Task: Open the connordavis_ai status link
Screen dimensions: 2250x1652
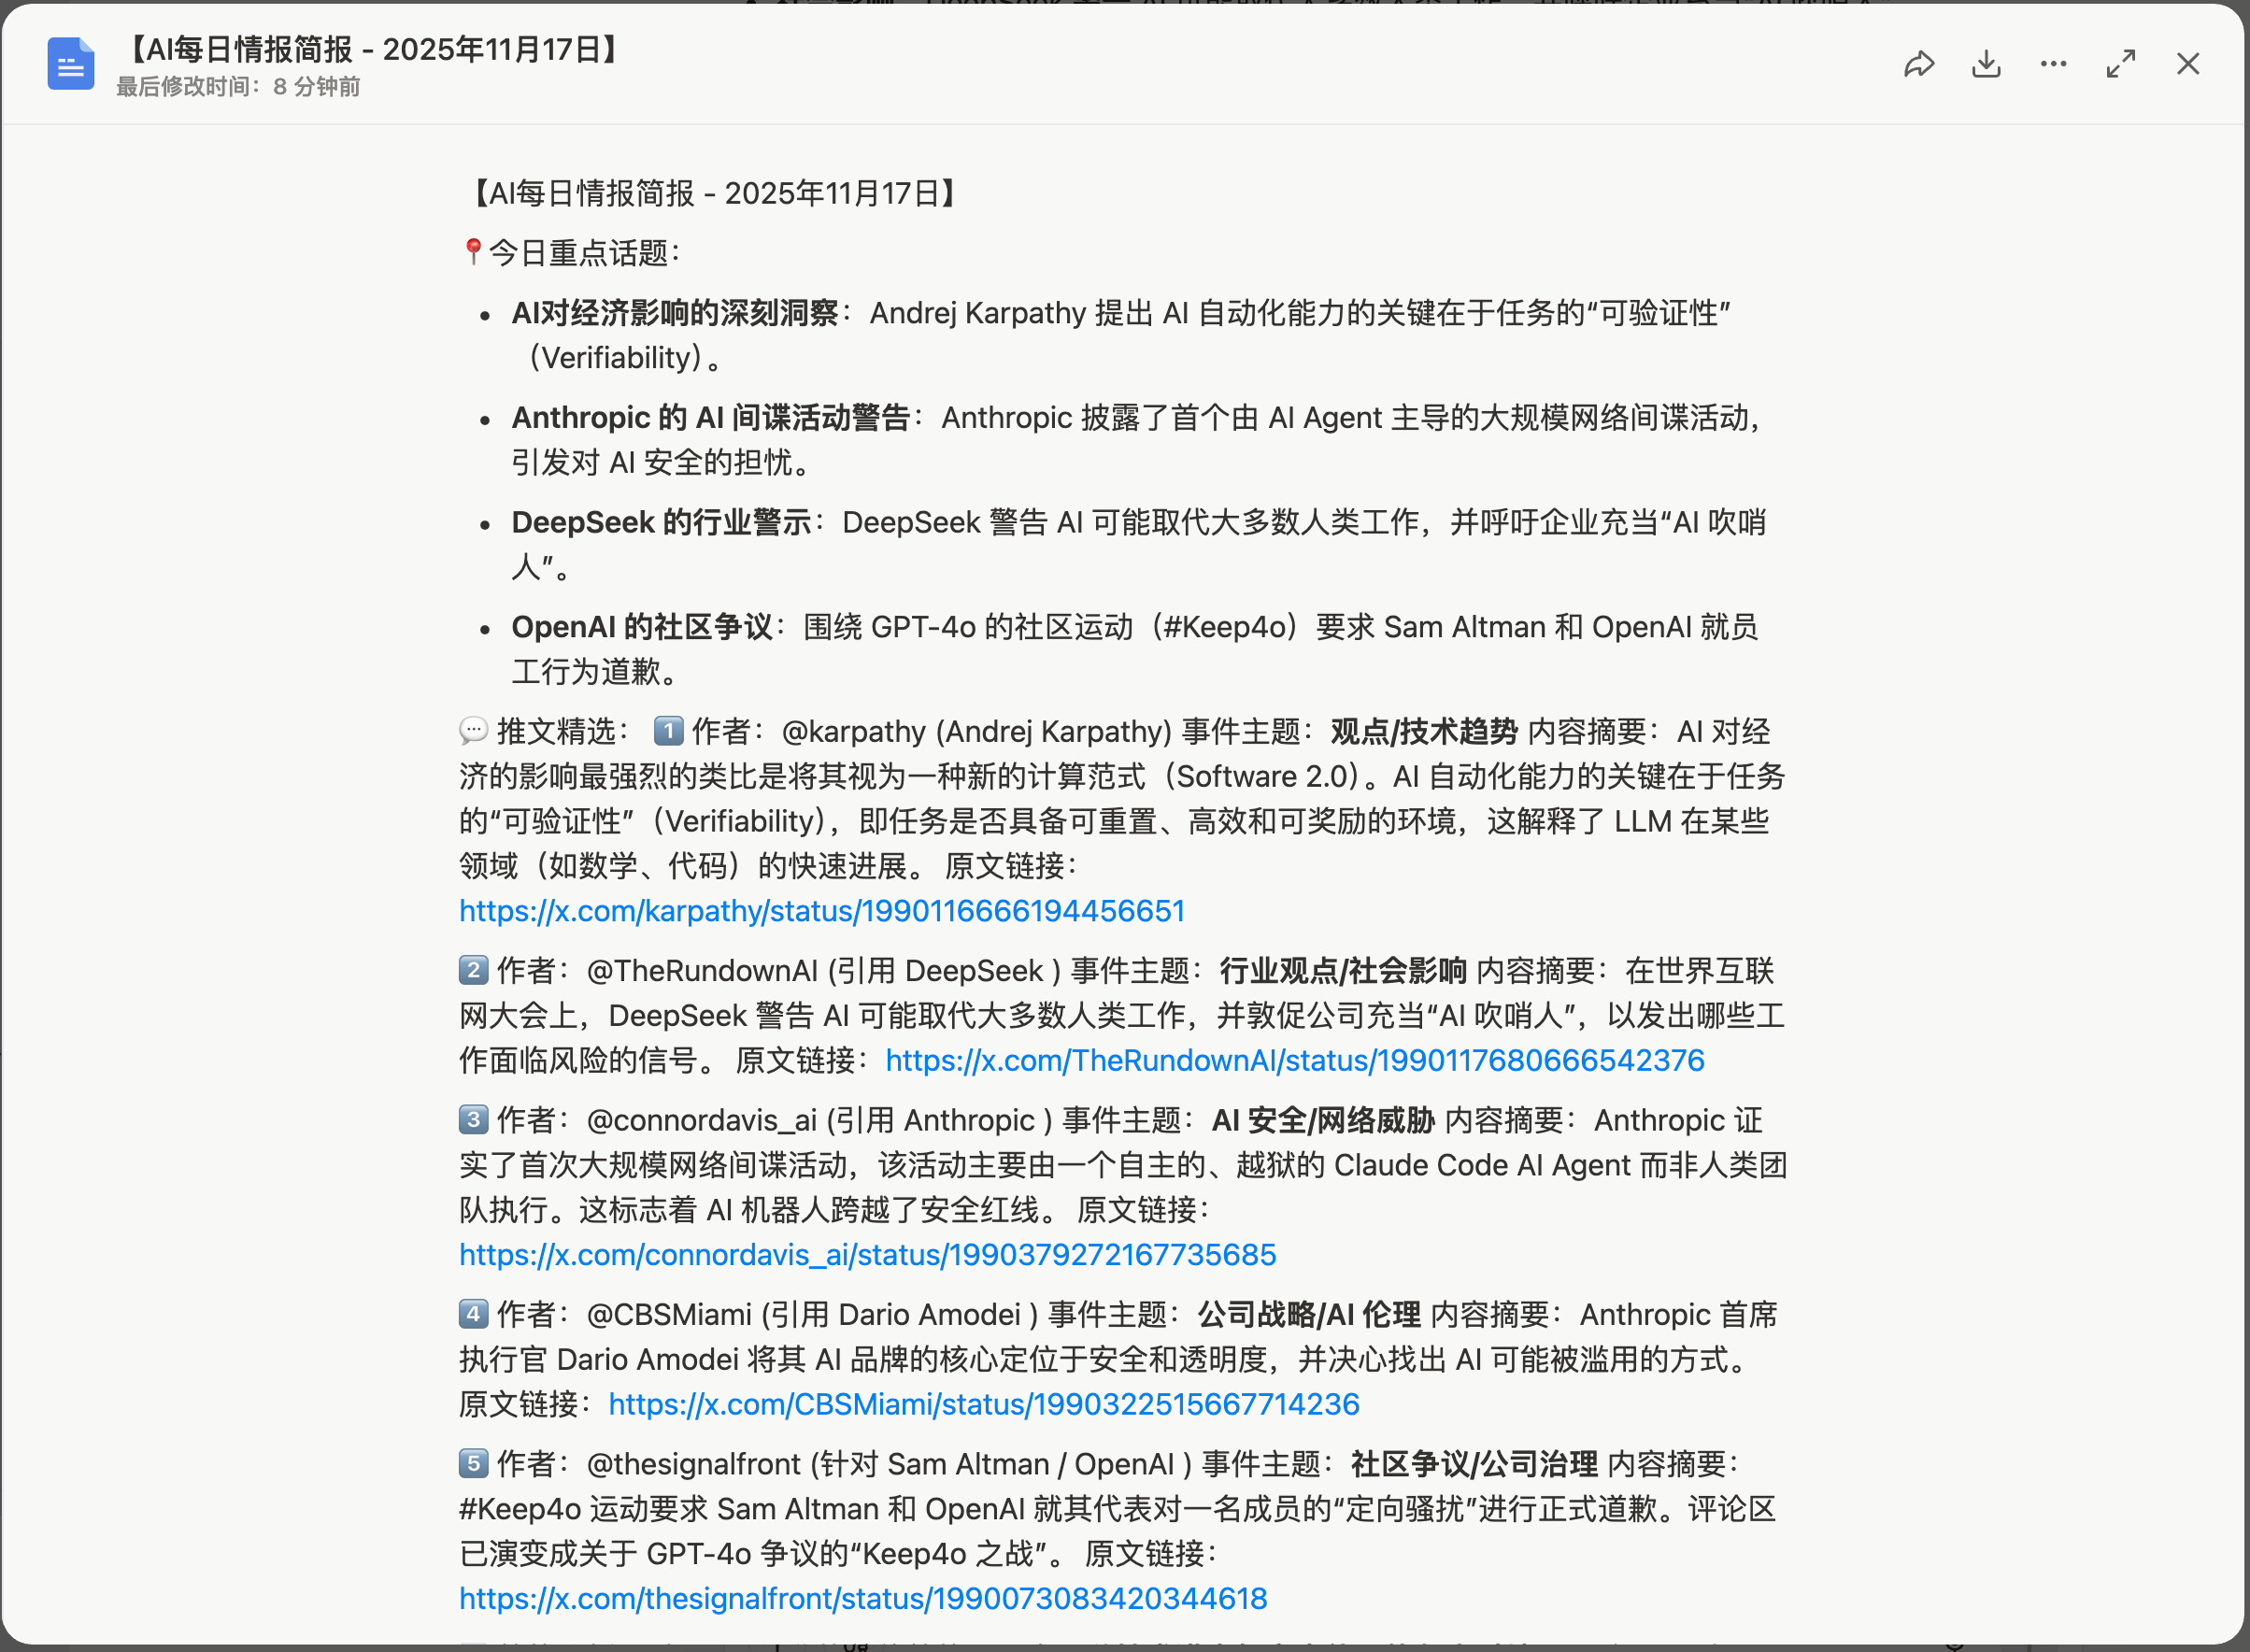Action: [867, 1255]
